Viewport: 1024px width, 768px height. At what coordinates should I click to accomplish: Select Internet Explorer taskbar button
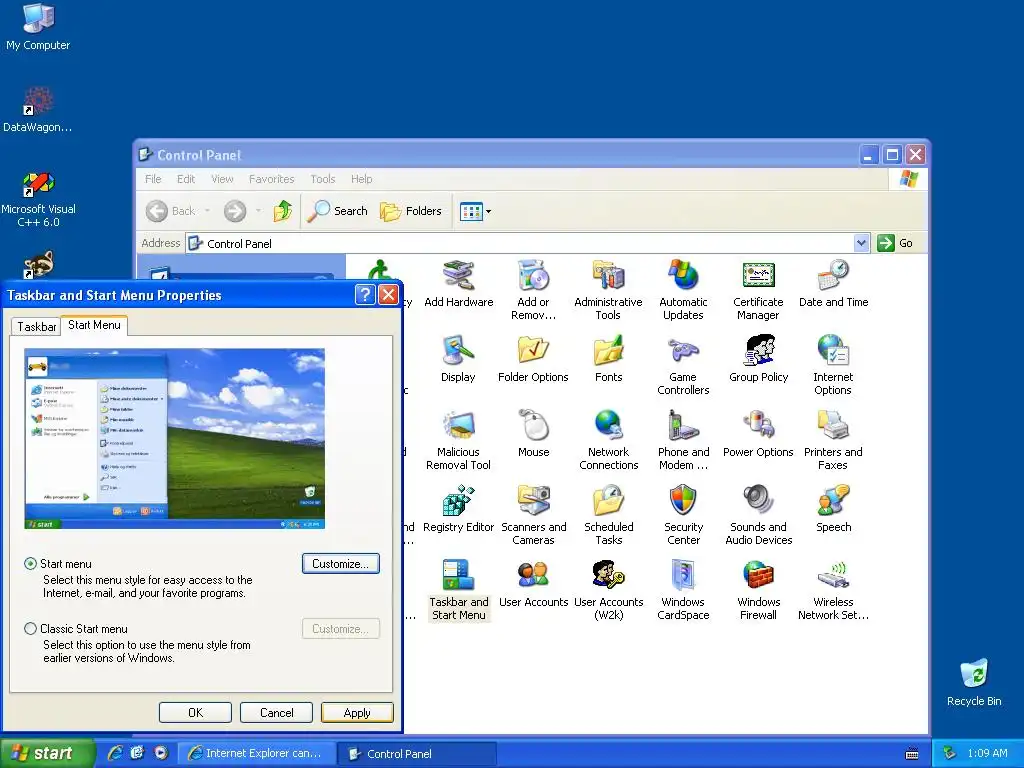255,753
